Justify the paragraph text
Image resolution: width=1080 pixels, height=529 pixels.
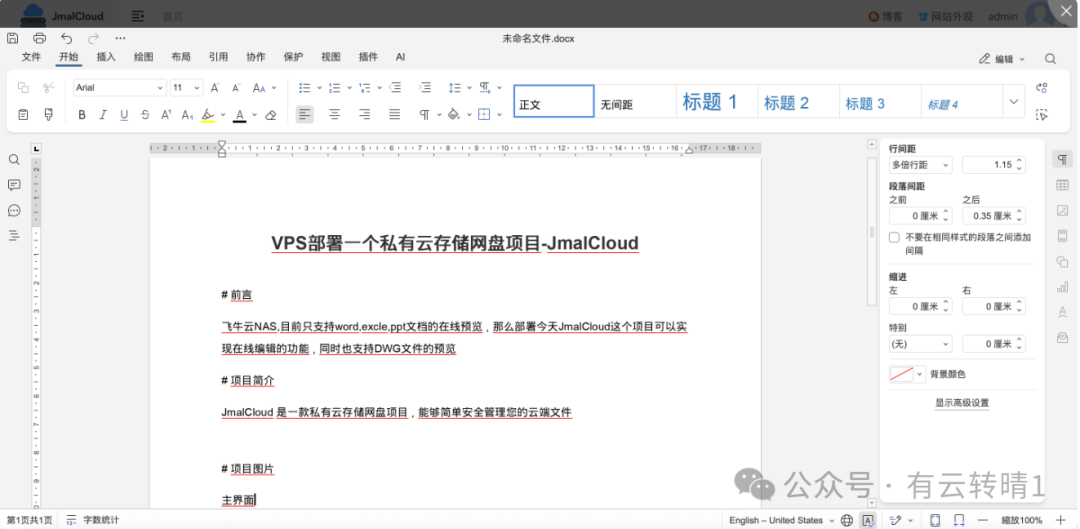click(x=395, y=114)
